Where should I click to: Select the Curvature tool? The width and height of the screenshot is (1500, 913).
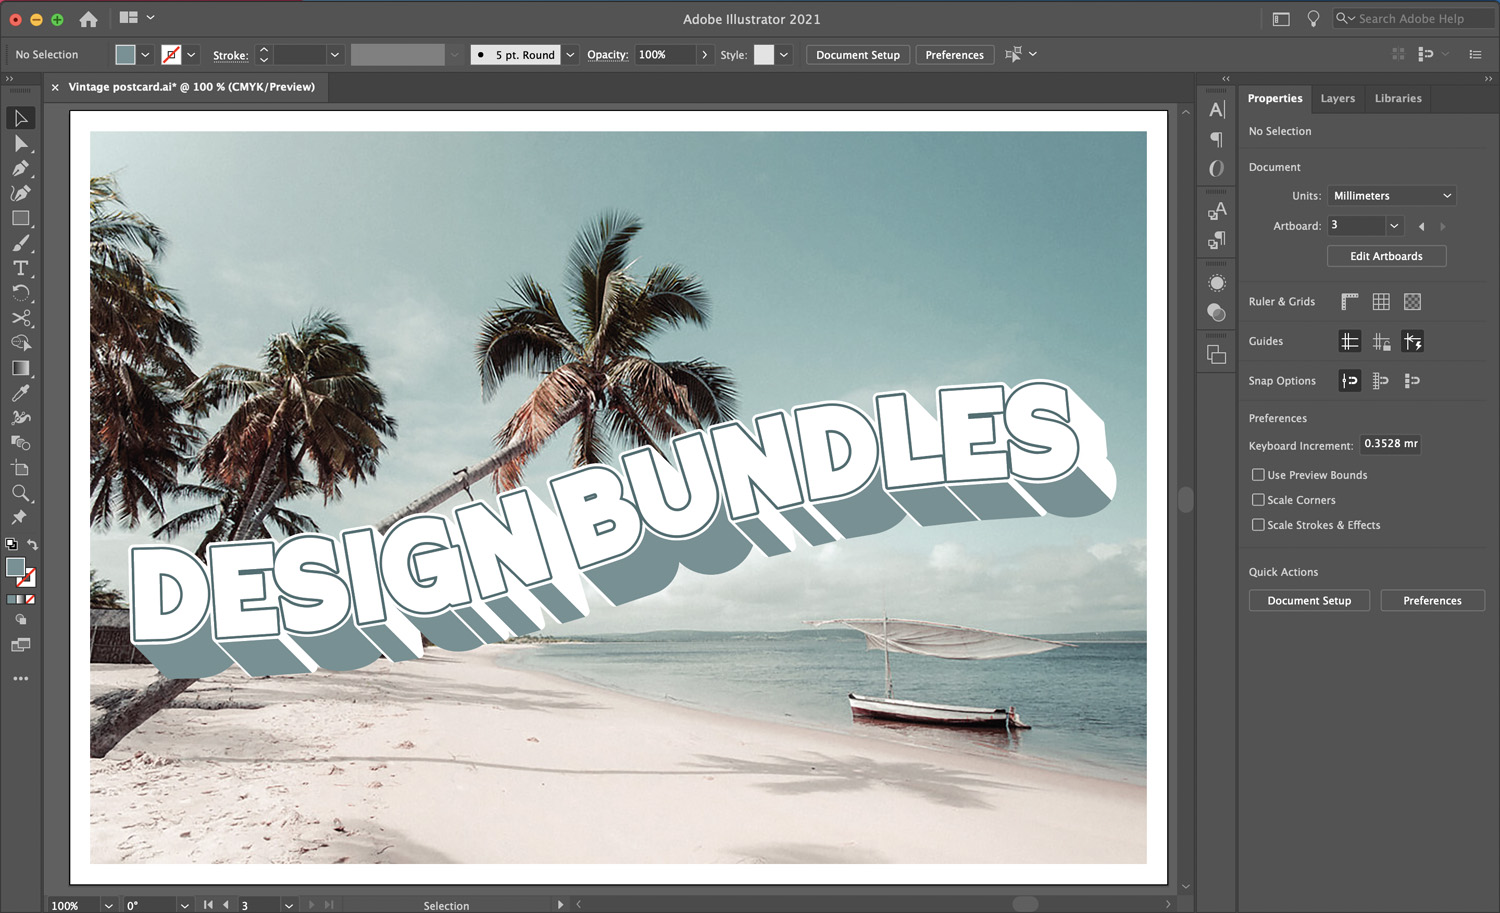point(20,193)
